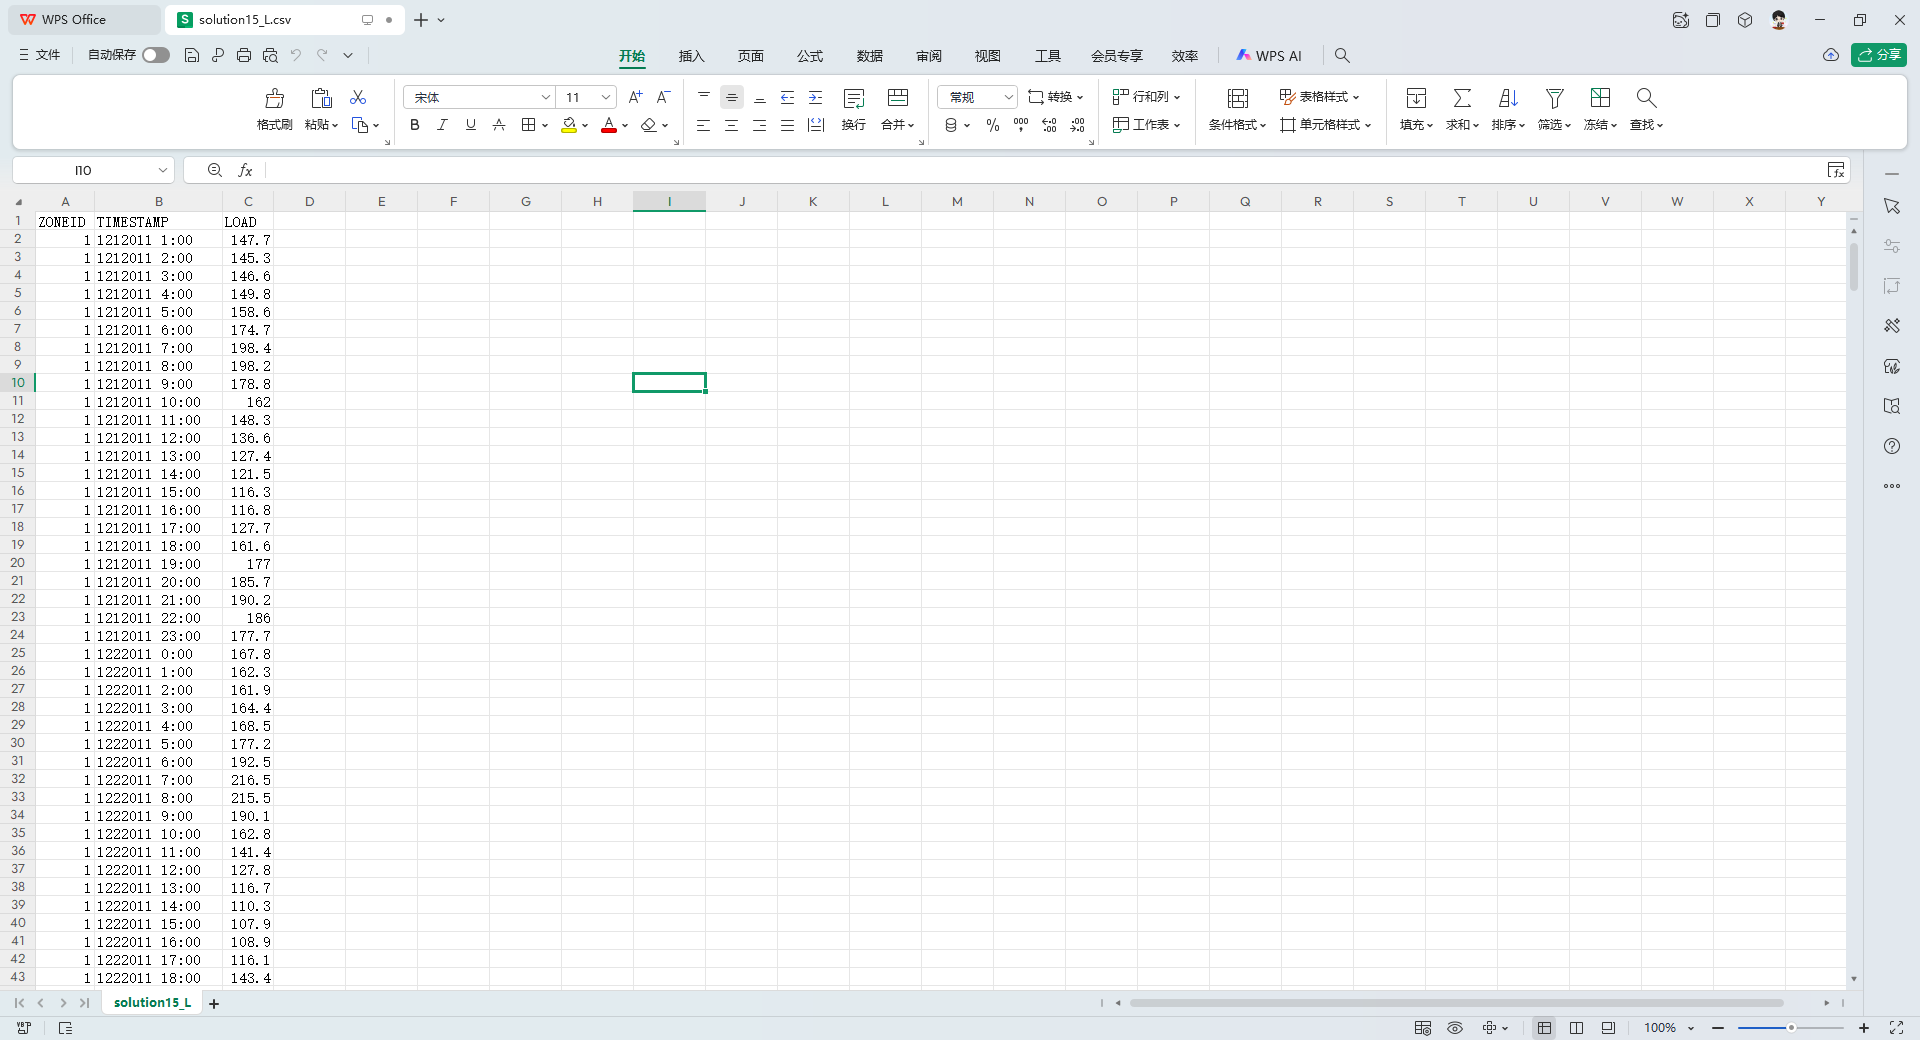This screenshot has width=1920, height=1040.
Task: Click the Cell Style (单元格样式) button
Action: pos(1326,125)
